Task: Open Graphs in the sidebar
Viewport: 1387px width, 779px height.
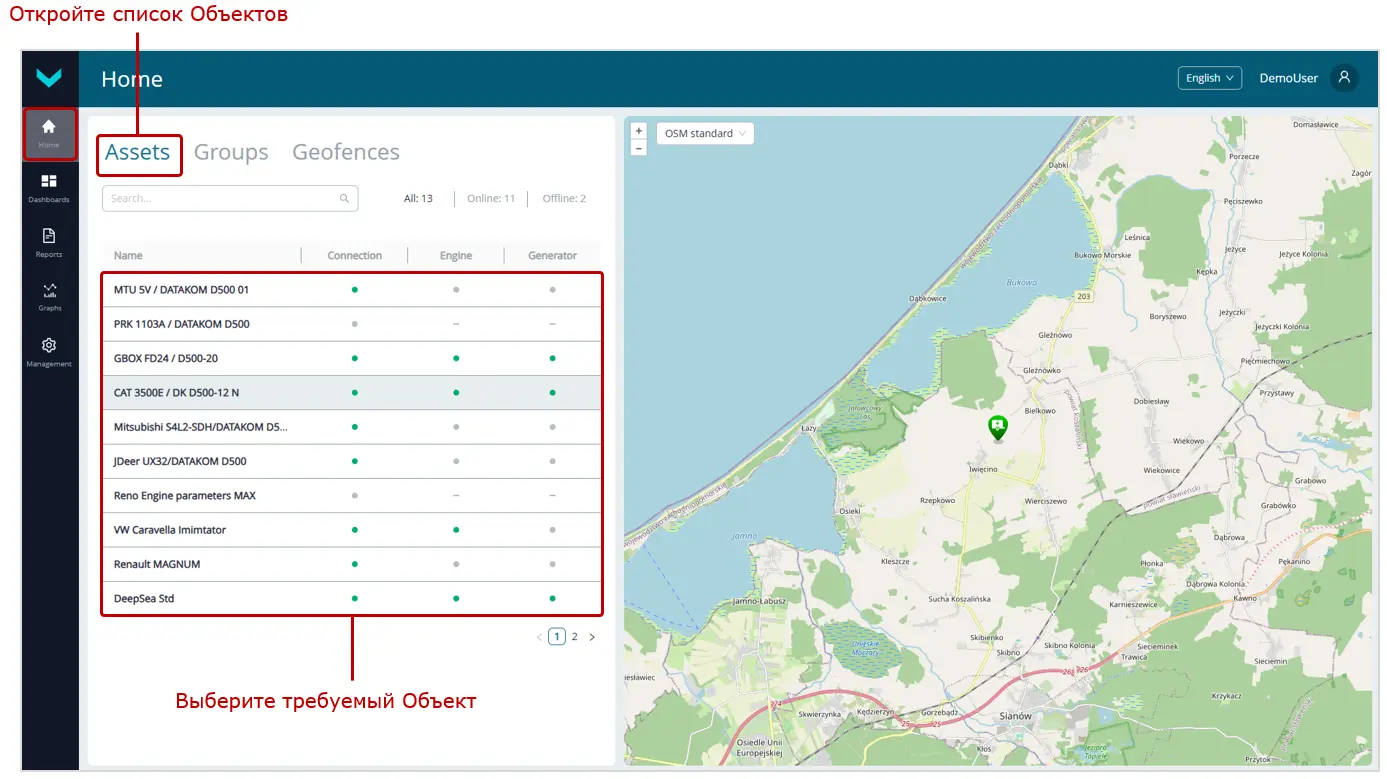Action: click(48, 295)
